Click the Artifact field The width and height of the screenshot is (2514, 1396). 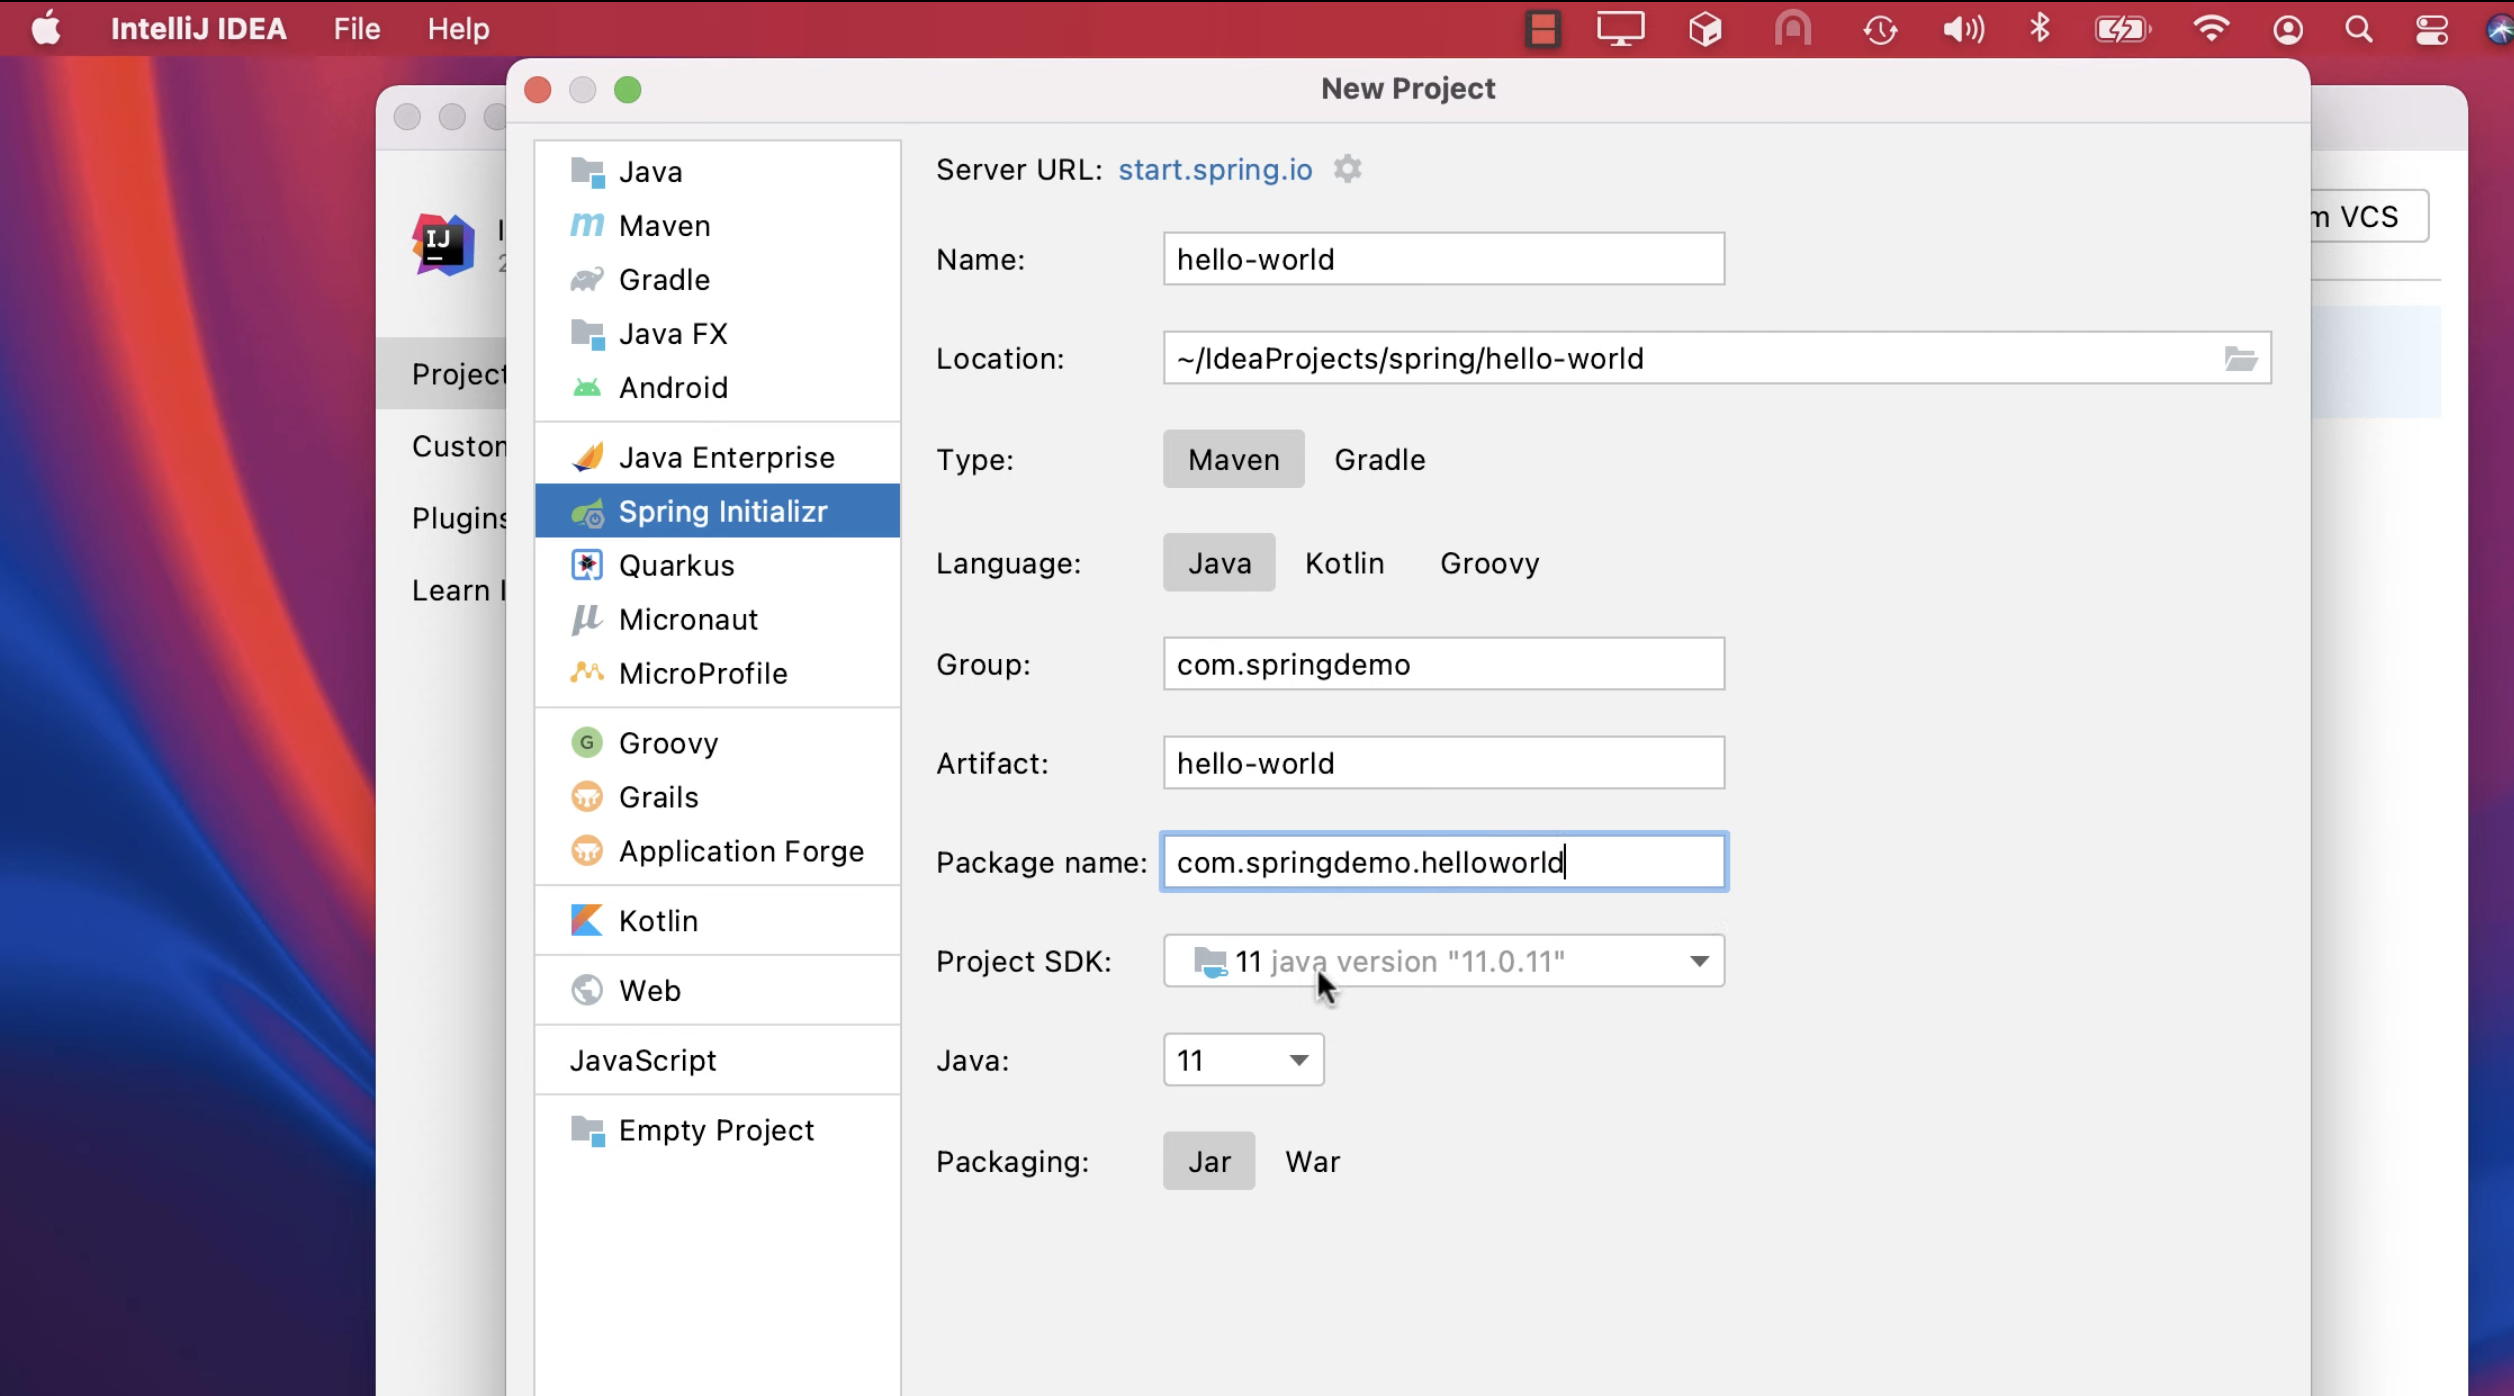click(x=1443, y=763)
